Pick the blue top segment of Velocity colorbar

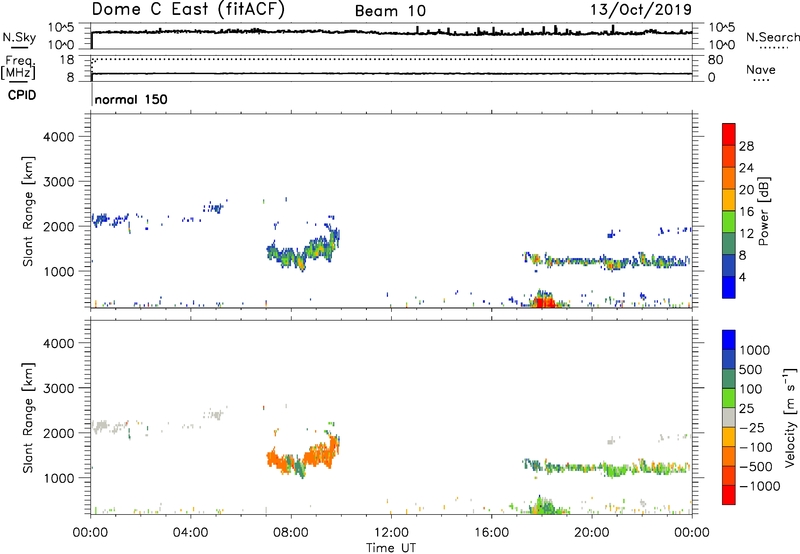(729, 340)
